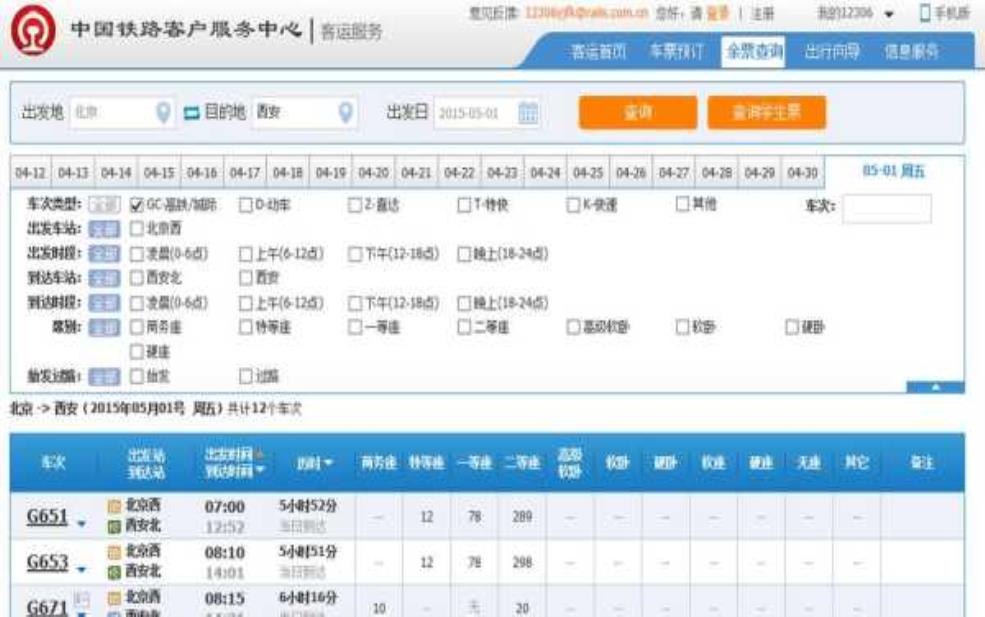Click G653 二等座 count 298
985x617 pixels.
pos(522,562)
